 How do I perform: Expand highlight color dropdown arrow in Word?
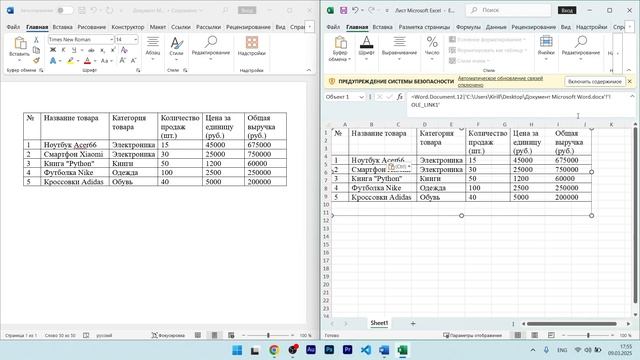[78, 61]
